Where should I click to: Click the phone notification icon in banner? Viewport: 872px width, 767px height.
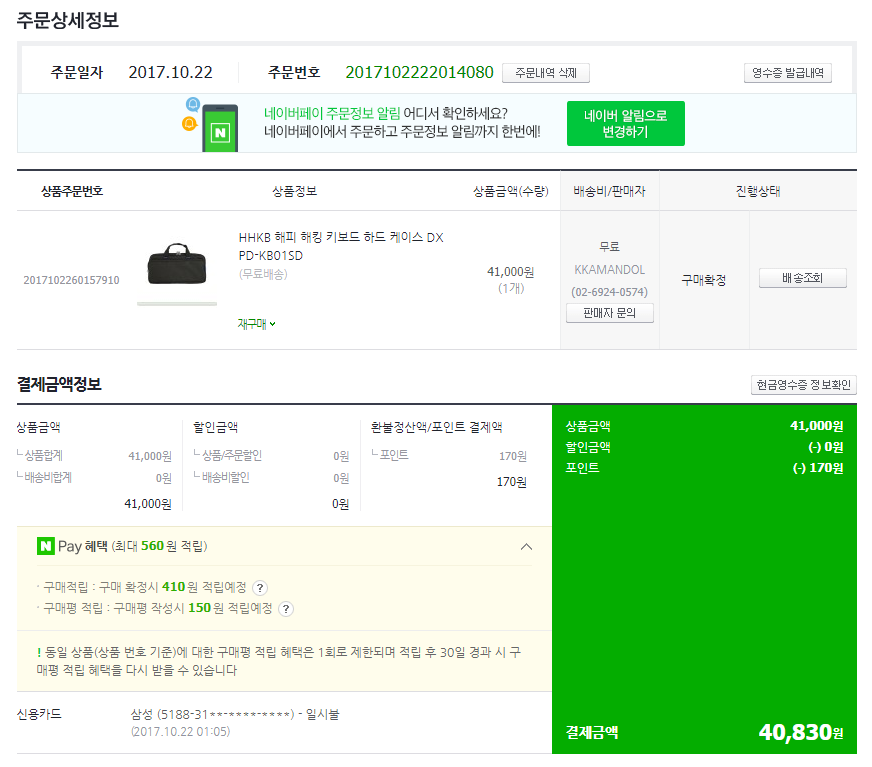click(x=220, y=128)
